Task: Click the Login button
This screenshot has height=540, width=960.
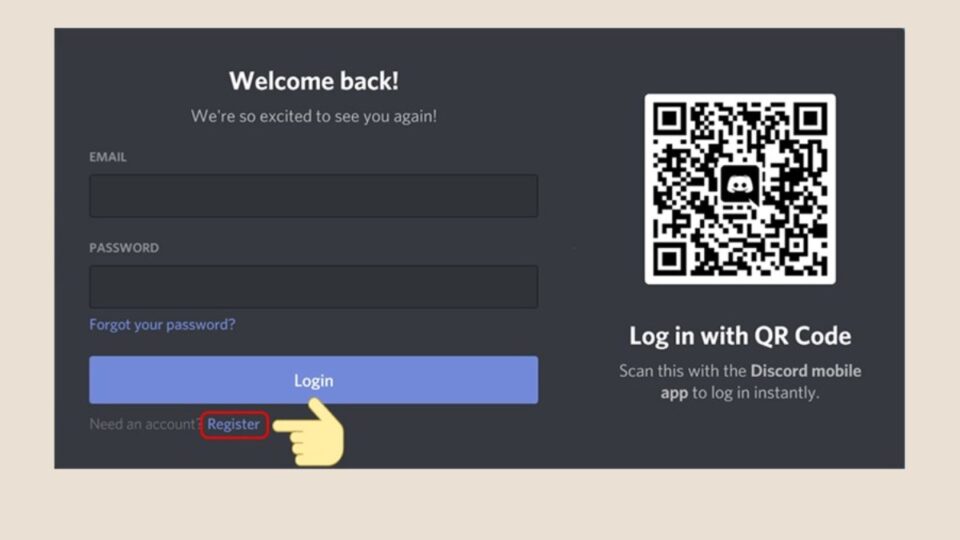Action: [x=313, y=380]
